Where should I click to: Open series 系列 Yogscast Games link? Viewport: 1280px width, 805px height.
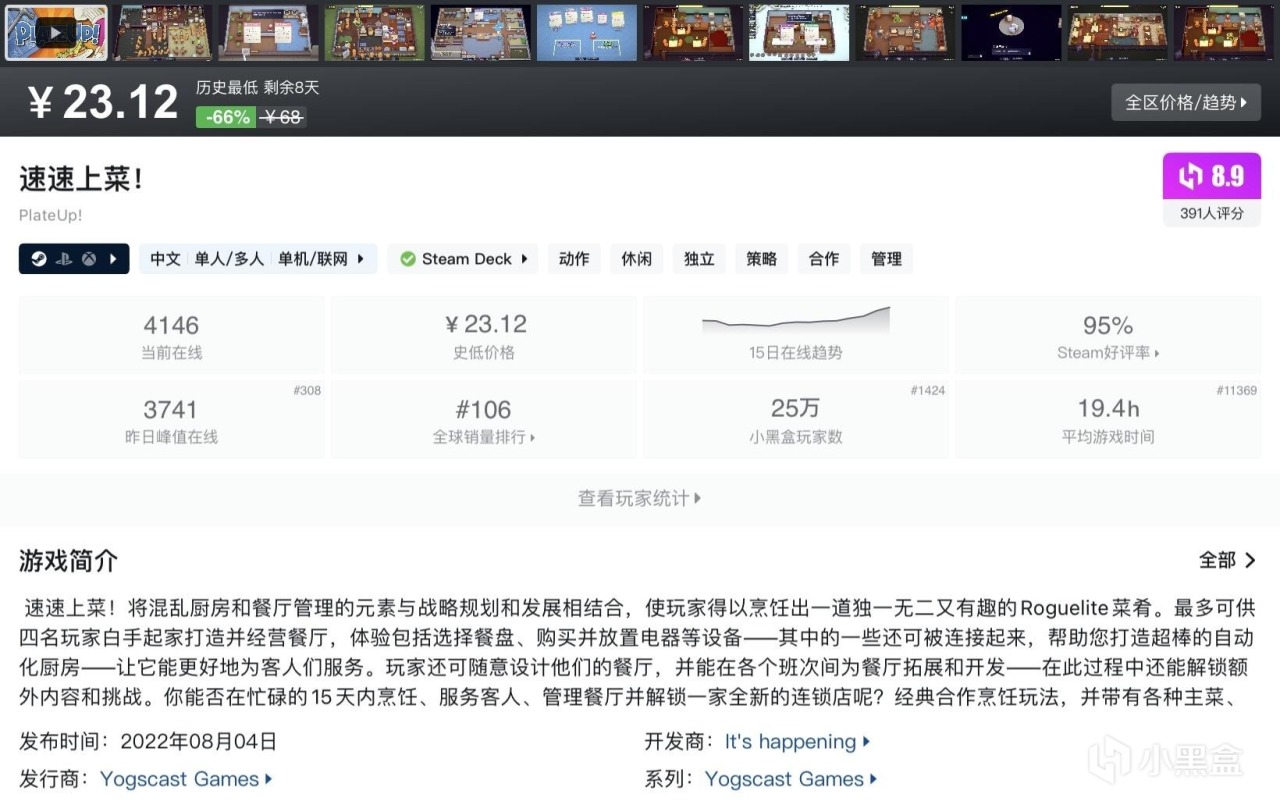(791, 779)
